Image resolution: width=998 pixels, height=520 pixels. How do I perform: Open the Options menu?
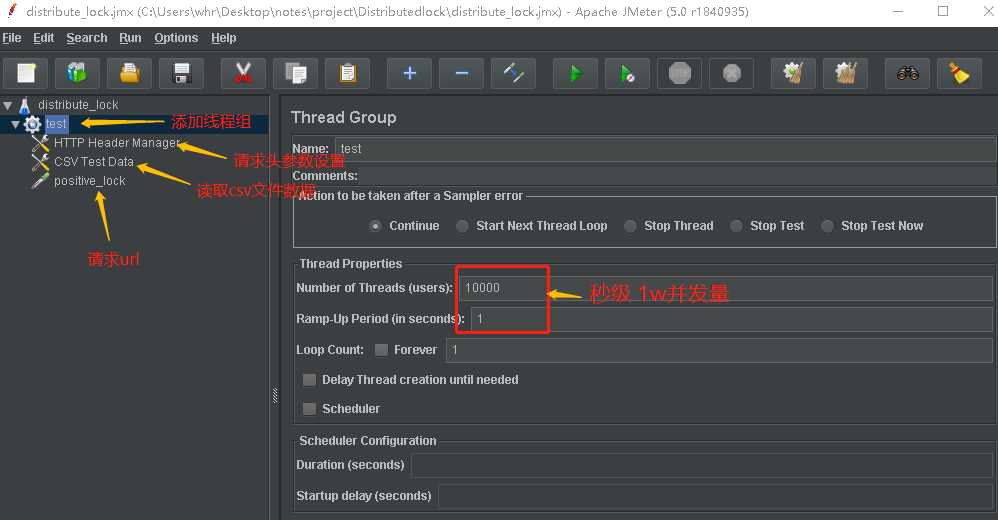pyautogui.click(x=176, y=38)
